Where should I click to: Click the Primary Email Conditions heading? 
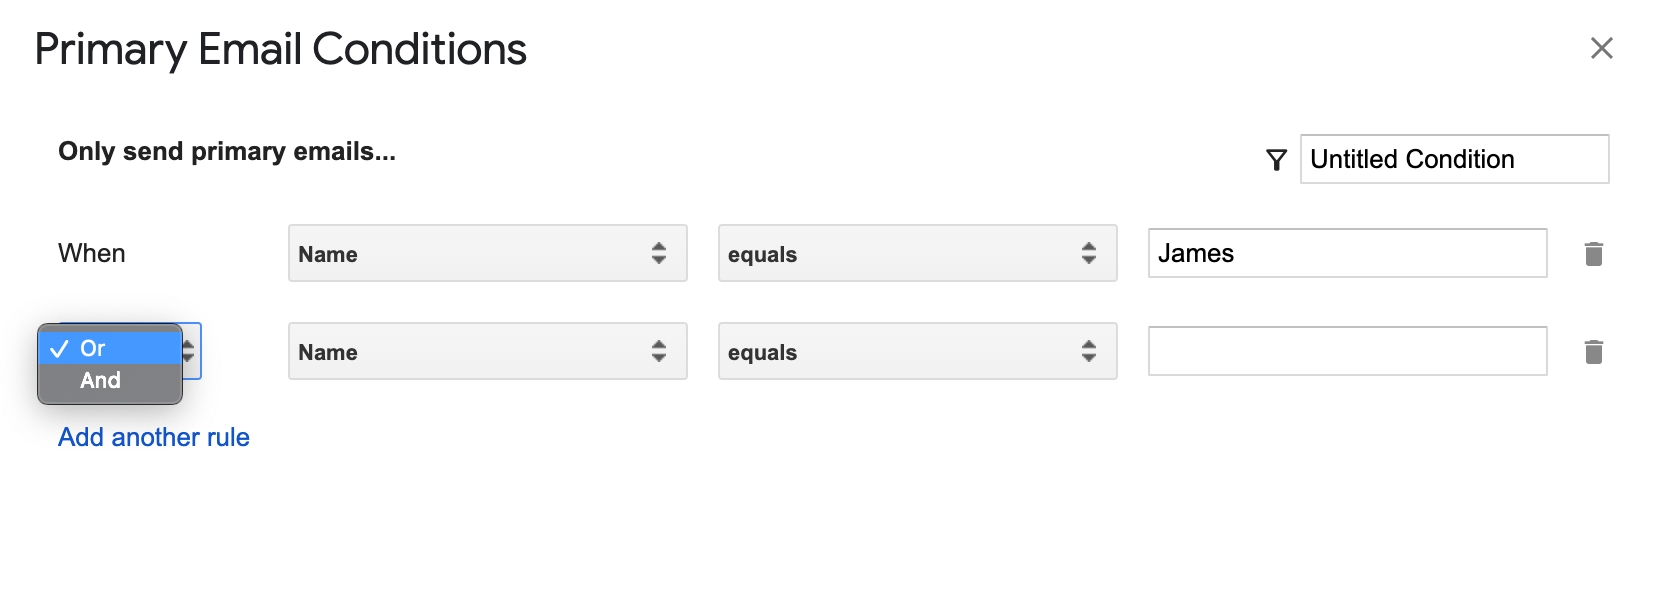(x=281, y=50)
